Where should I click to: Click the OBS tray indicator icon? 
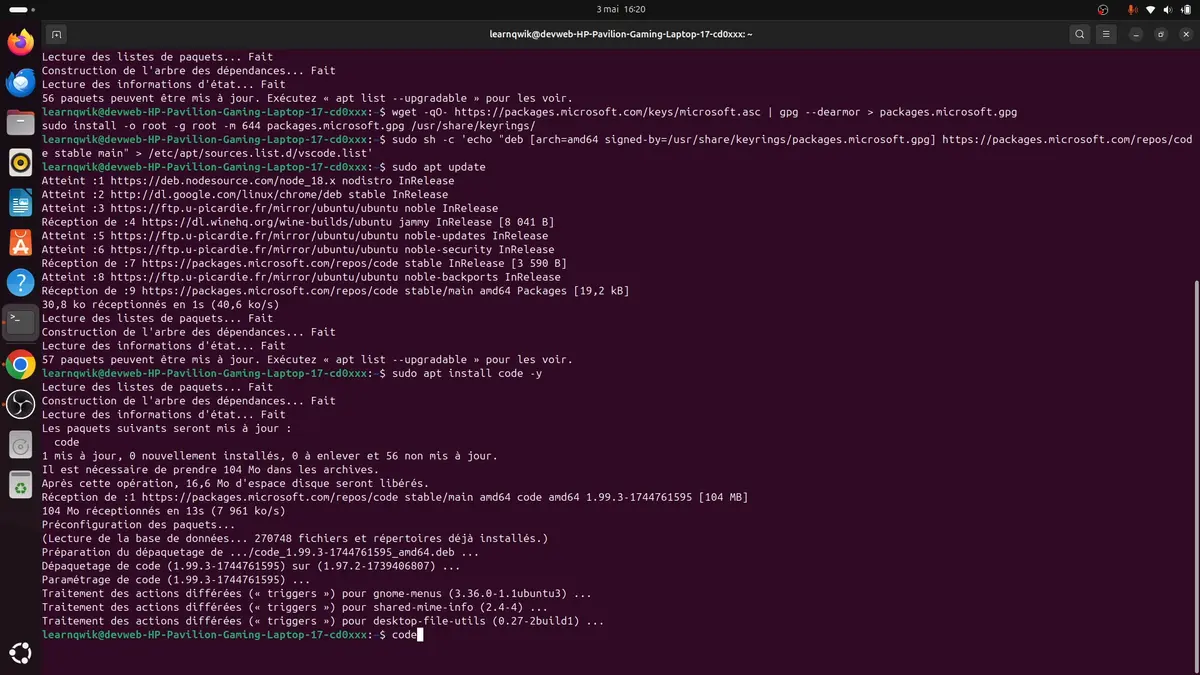[1103, 9]
